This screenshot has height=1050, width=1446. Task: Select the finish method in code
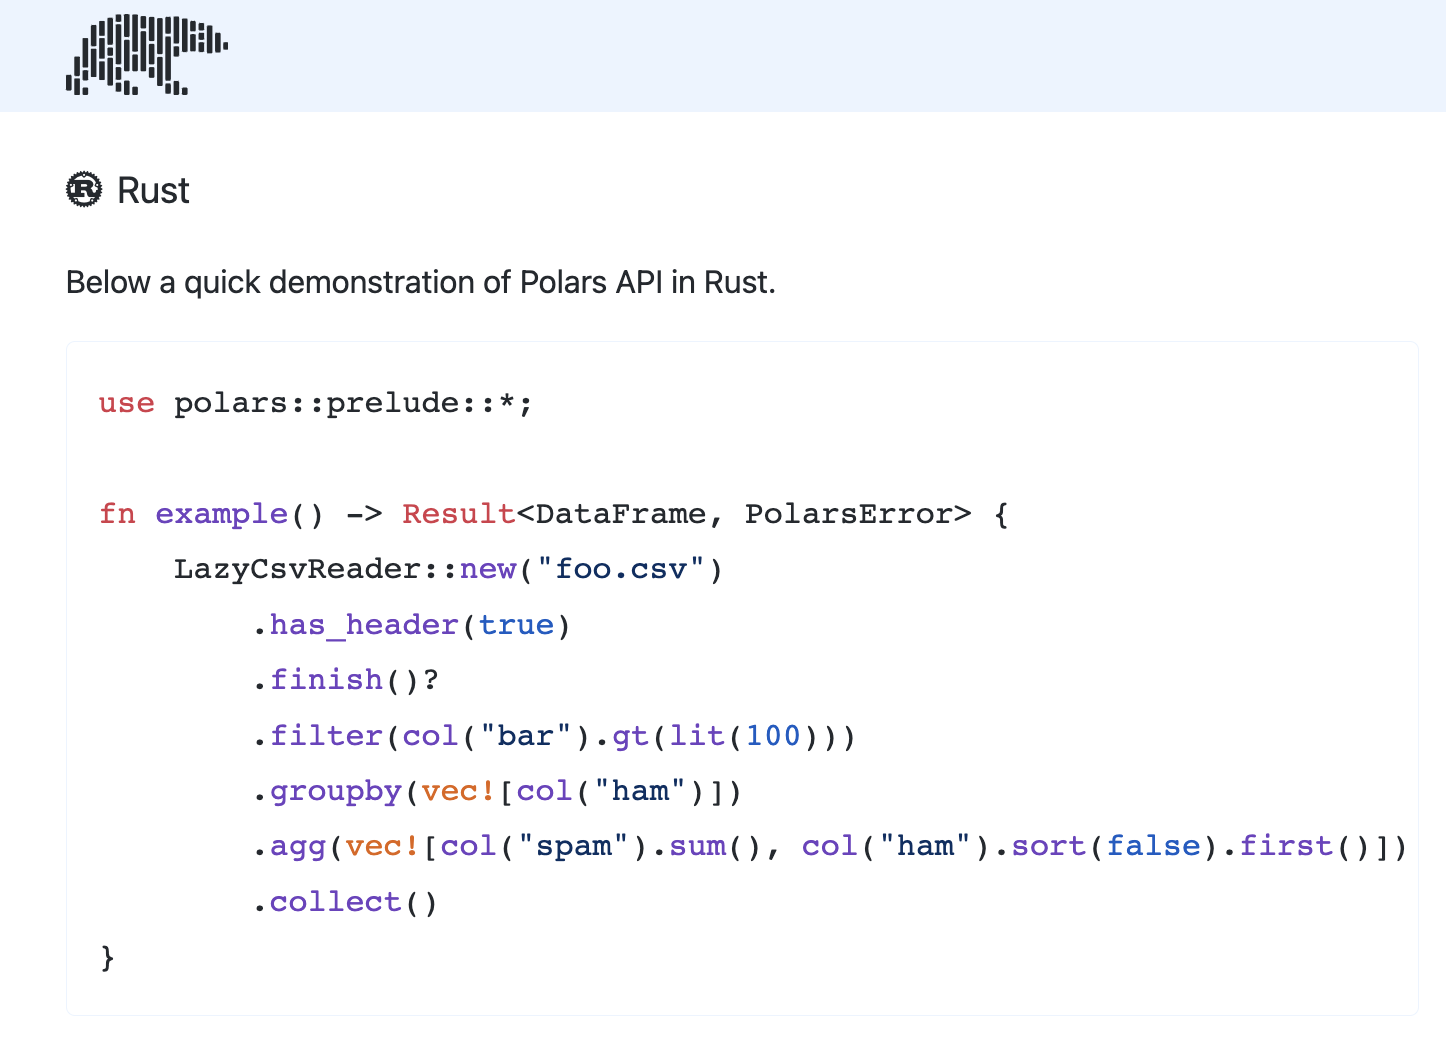tap(327, 679)
